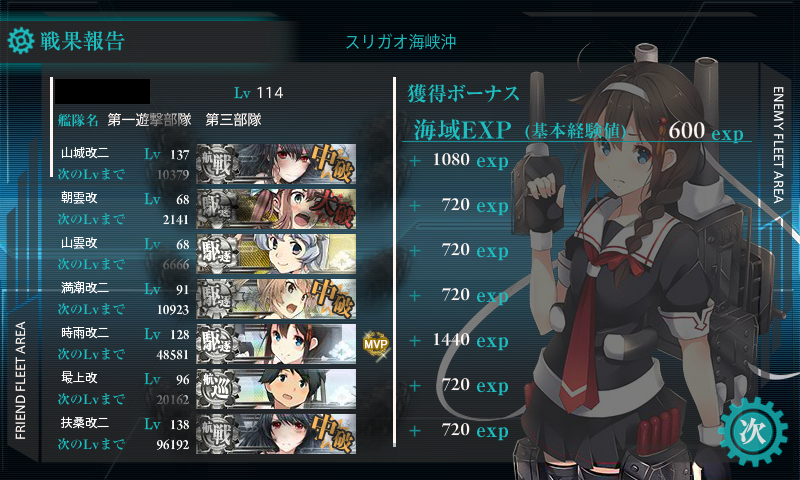Click the 海域EXP 600 exp header
Screen dimensions: 800x480
(x=578, y=131)
